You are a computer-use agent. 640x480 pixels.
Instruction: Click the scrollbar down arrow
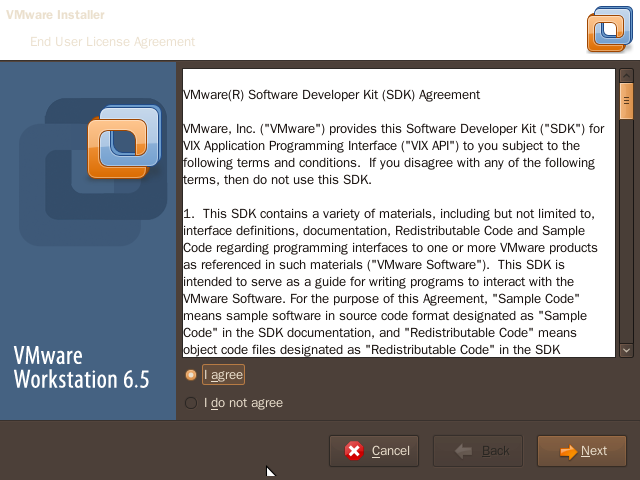(x=626, y=351)
